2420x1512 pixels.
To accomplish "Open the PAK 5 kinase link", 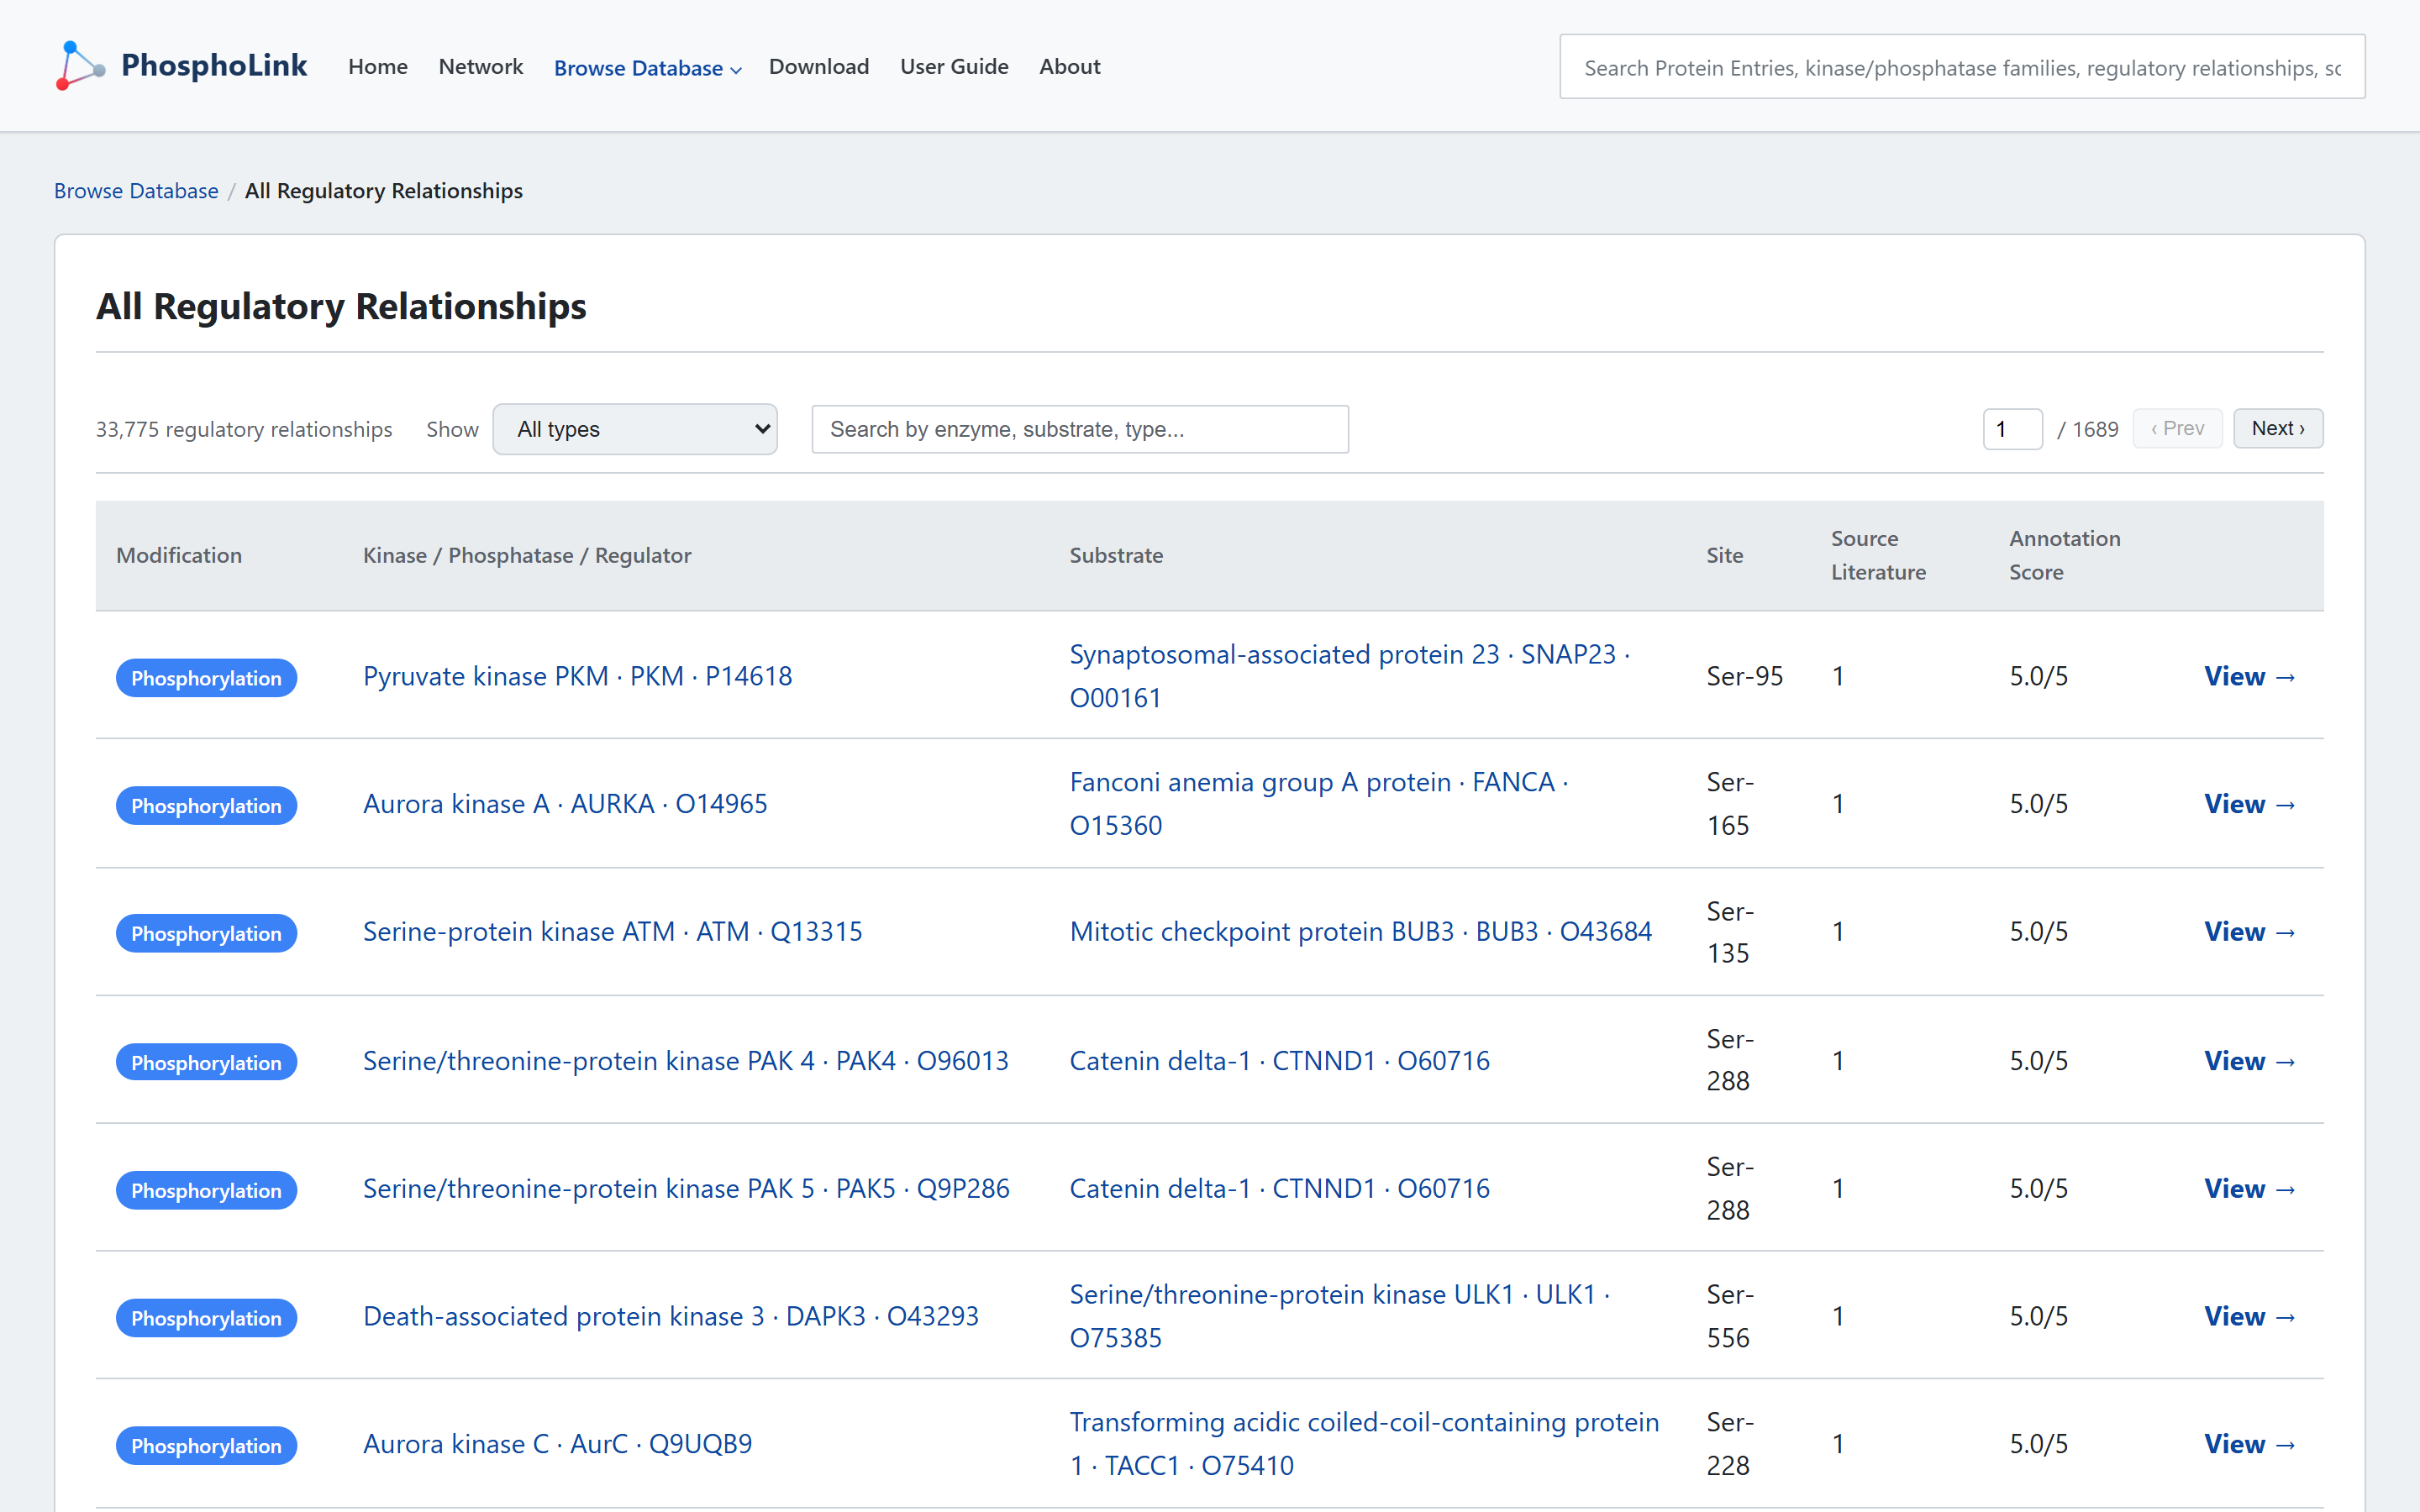I will coord(686,1188).
